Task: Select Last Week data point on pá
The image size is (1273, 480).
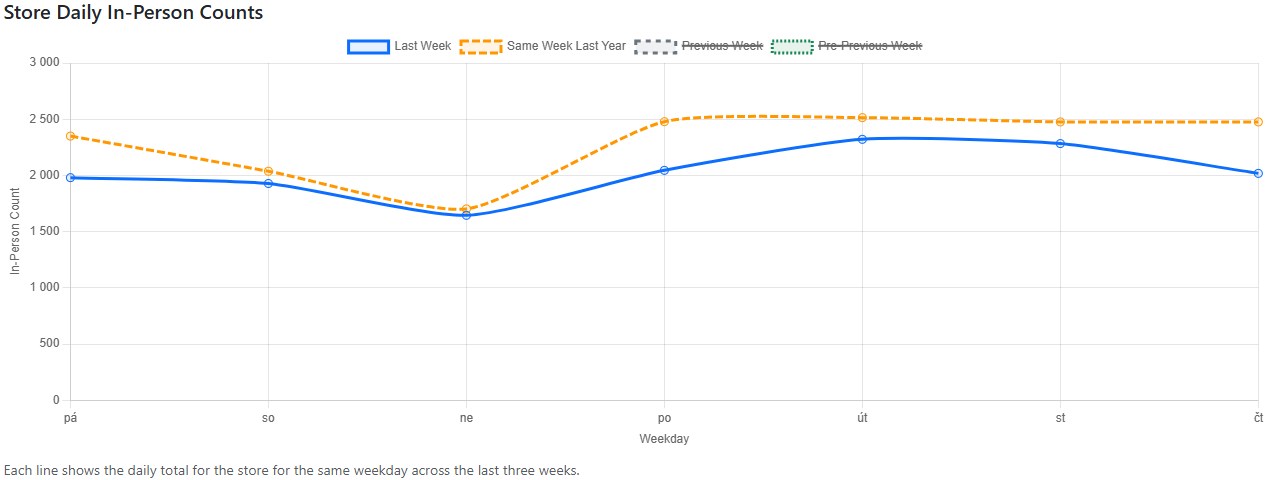Action: pyautogui.click(x=70, y=178)
